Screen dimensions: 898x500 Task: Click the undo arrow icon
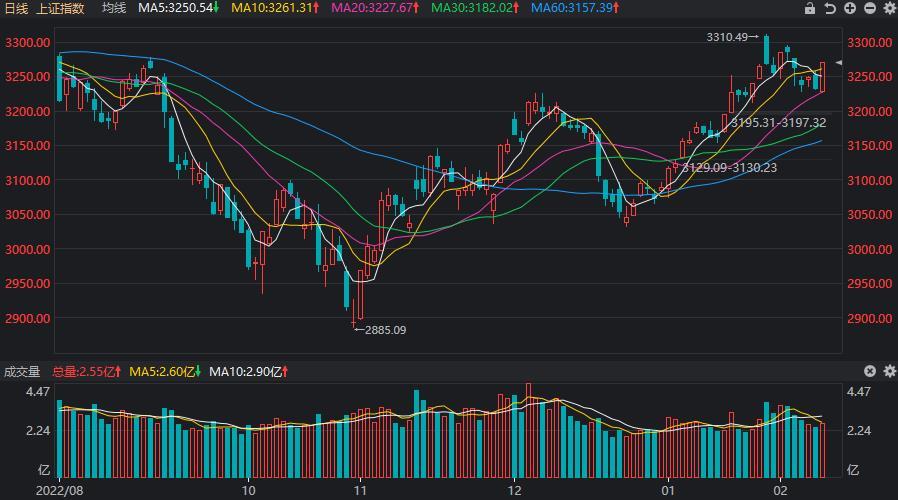(x=830, y=8)
